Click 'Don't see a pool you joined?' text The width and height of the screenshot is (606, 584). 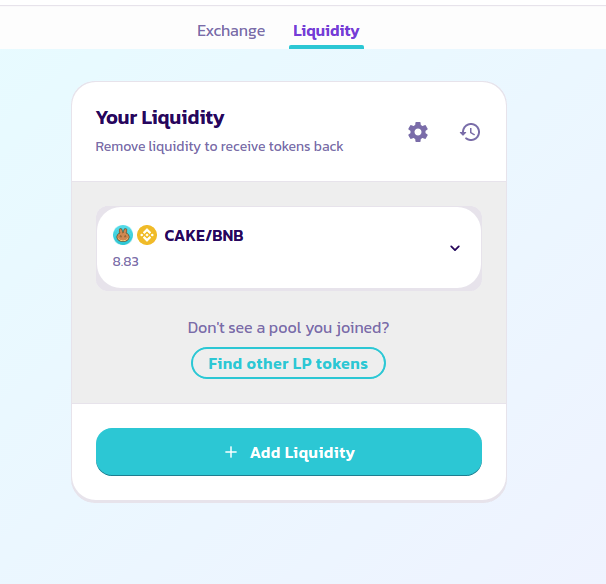[288, 328]
